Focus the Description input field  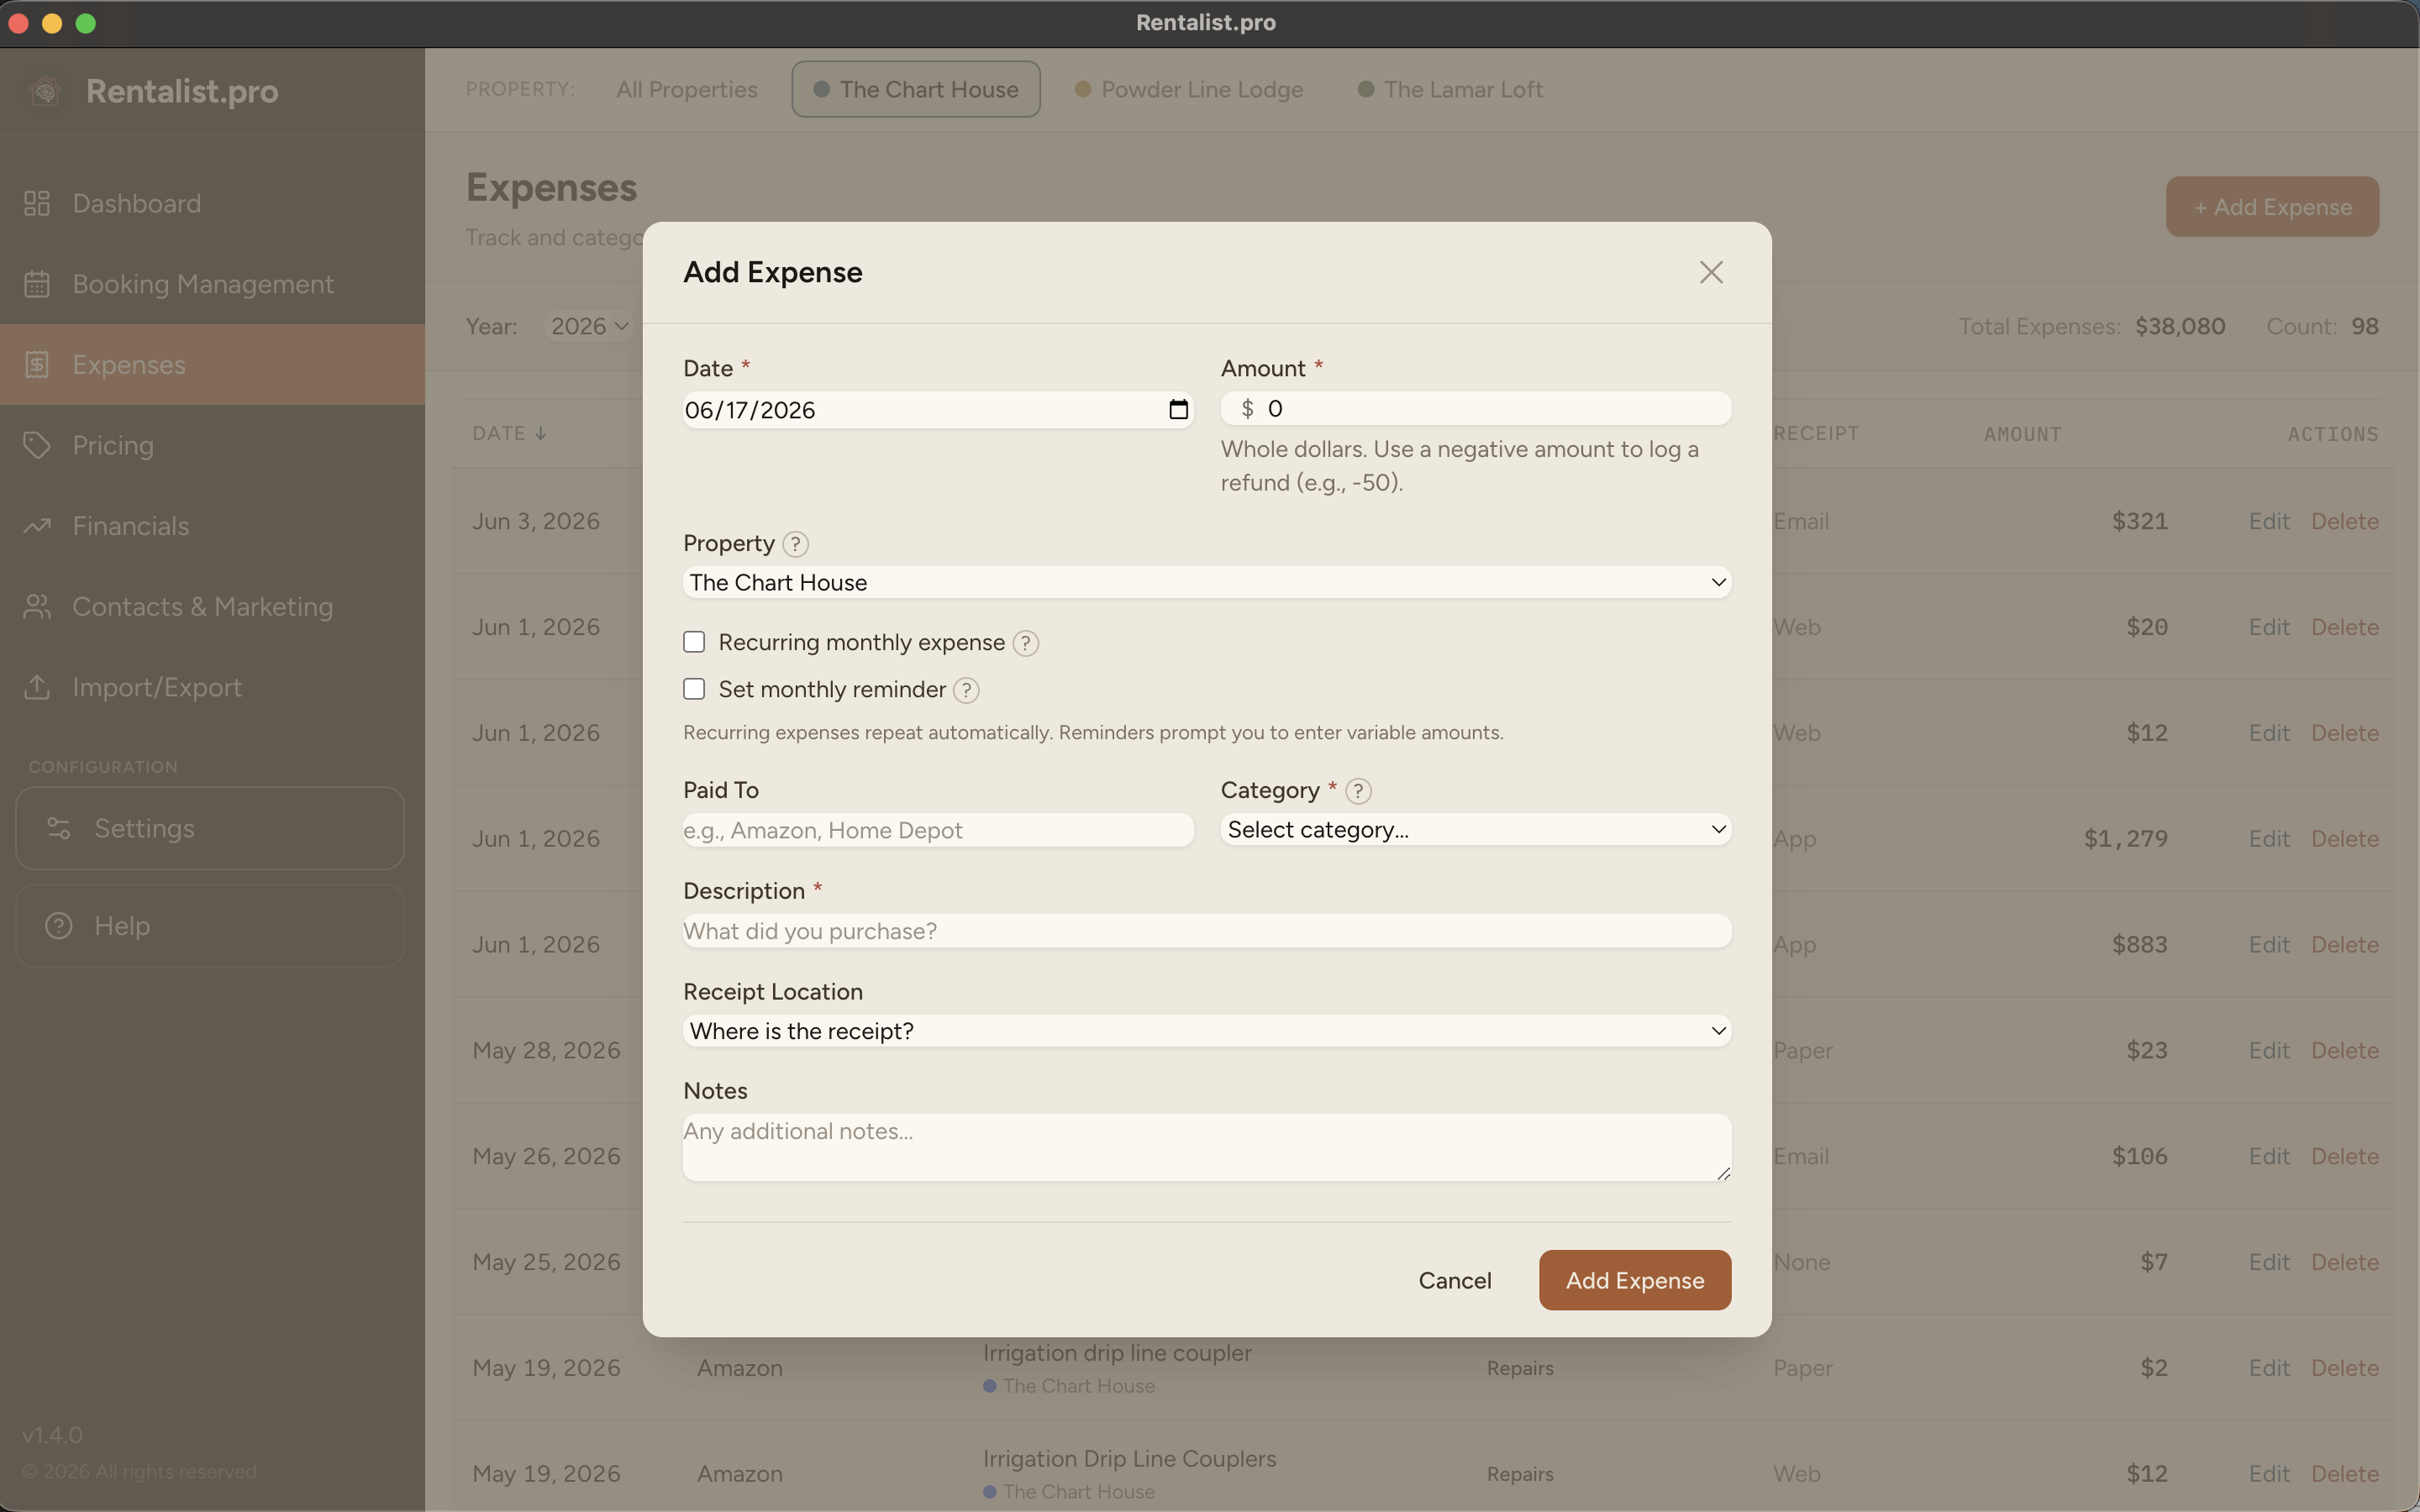pos(1207,931)
